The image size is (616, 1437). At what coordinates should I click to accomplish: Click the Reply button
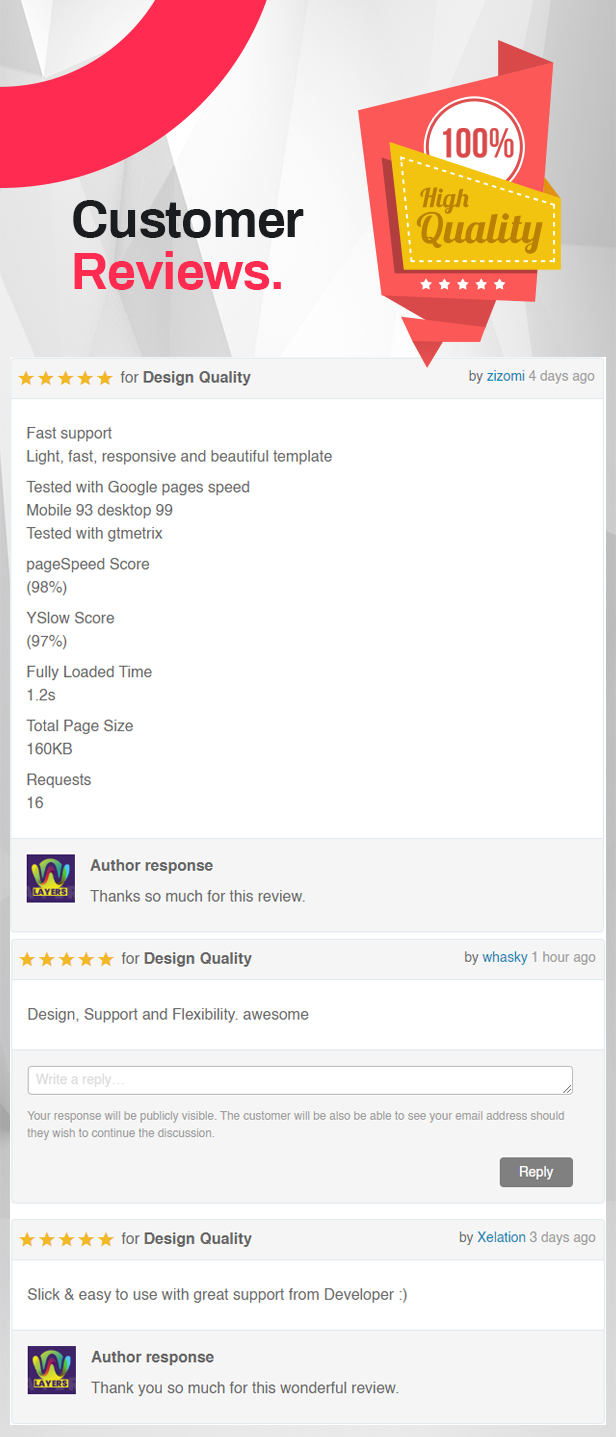click(x=536, y=1172)
